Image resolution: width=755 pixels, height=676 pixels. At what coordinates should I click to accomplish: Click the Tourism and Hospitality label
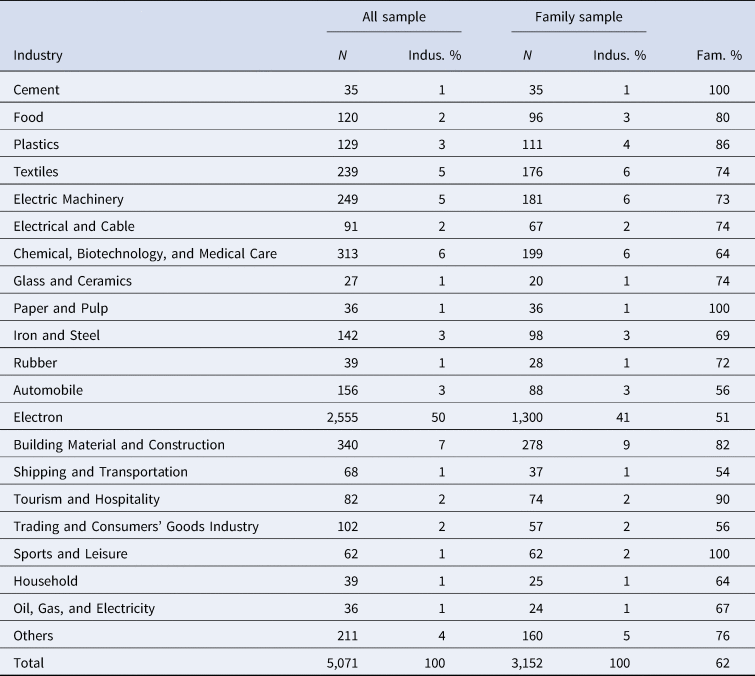[x=86, y=499]
